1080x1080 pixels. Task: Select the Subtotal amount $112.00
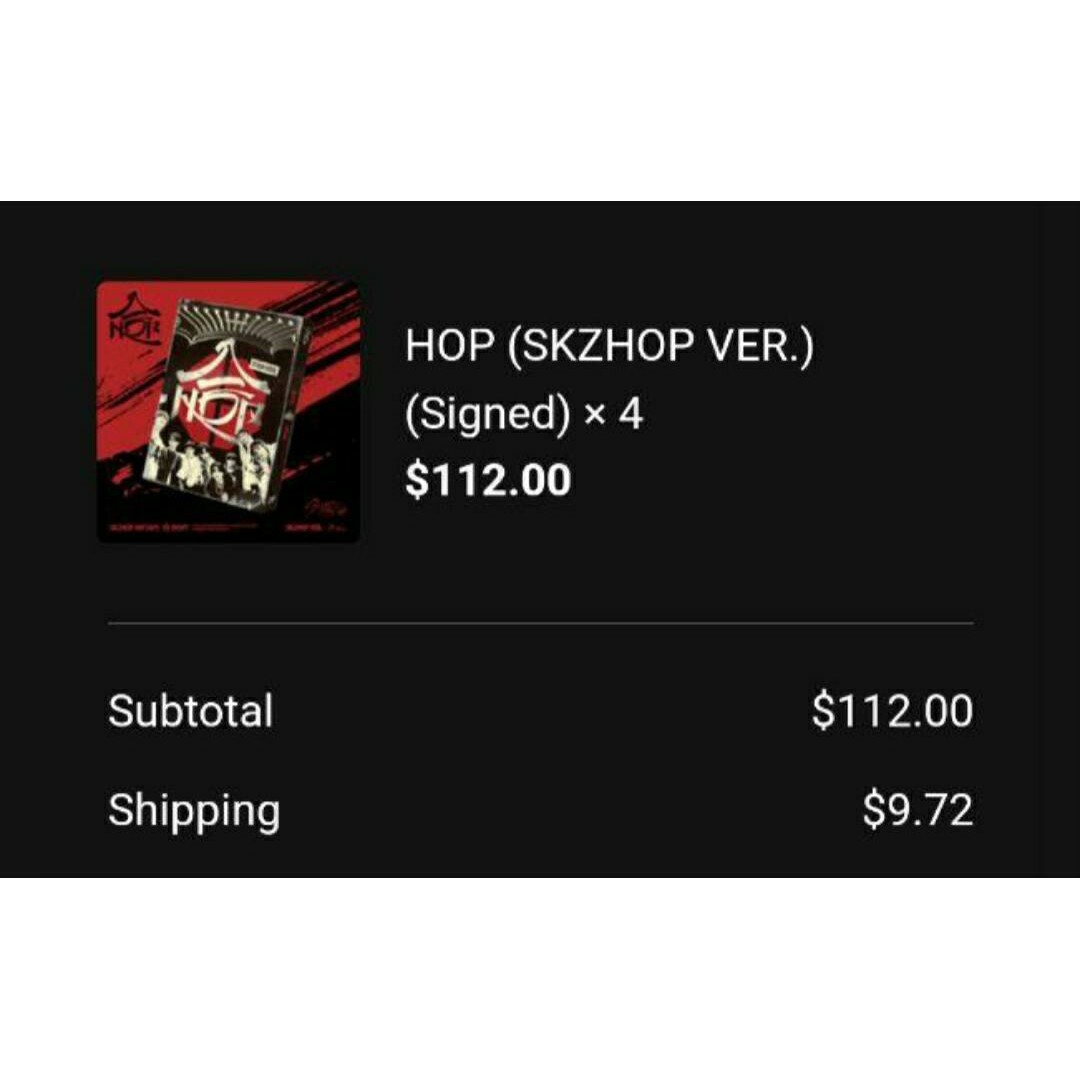pyautogui.click(x=892, y=710)
